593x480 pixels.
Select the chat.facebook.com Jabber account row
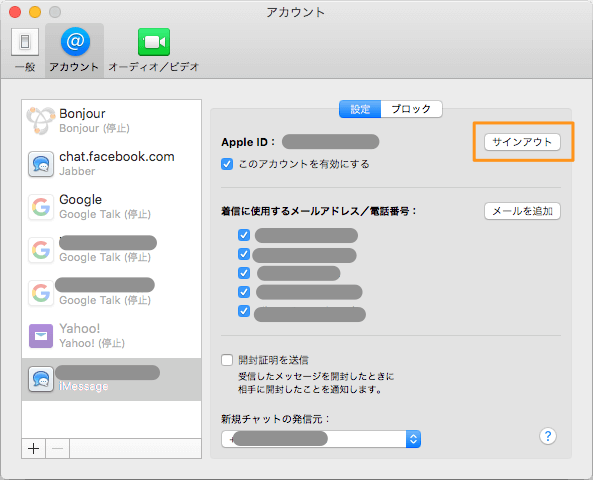112,164
